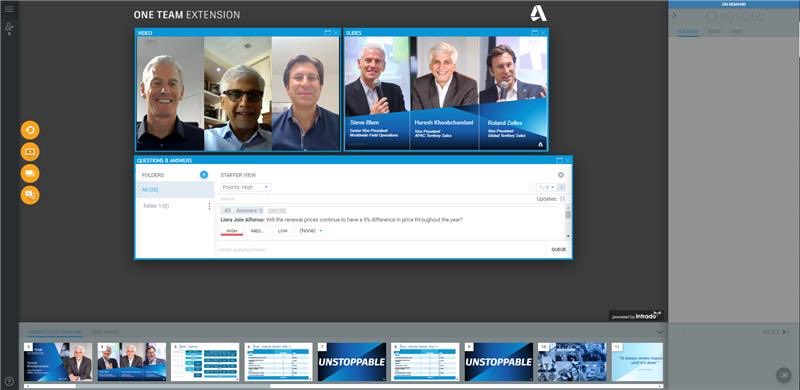Go to next page of questions
The width and height of the screenshot is (800, 390).
tap(561, 187)
